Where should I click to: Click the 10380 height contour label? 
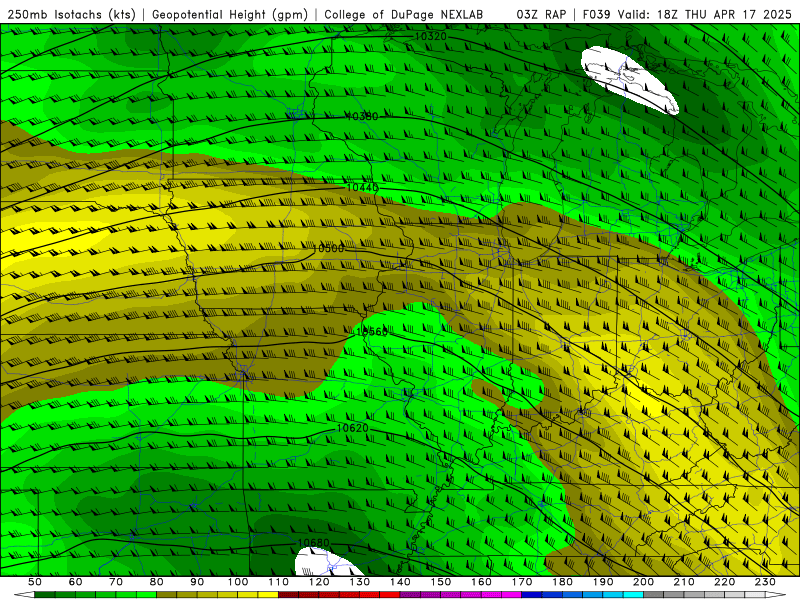pos(362,116)
